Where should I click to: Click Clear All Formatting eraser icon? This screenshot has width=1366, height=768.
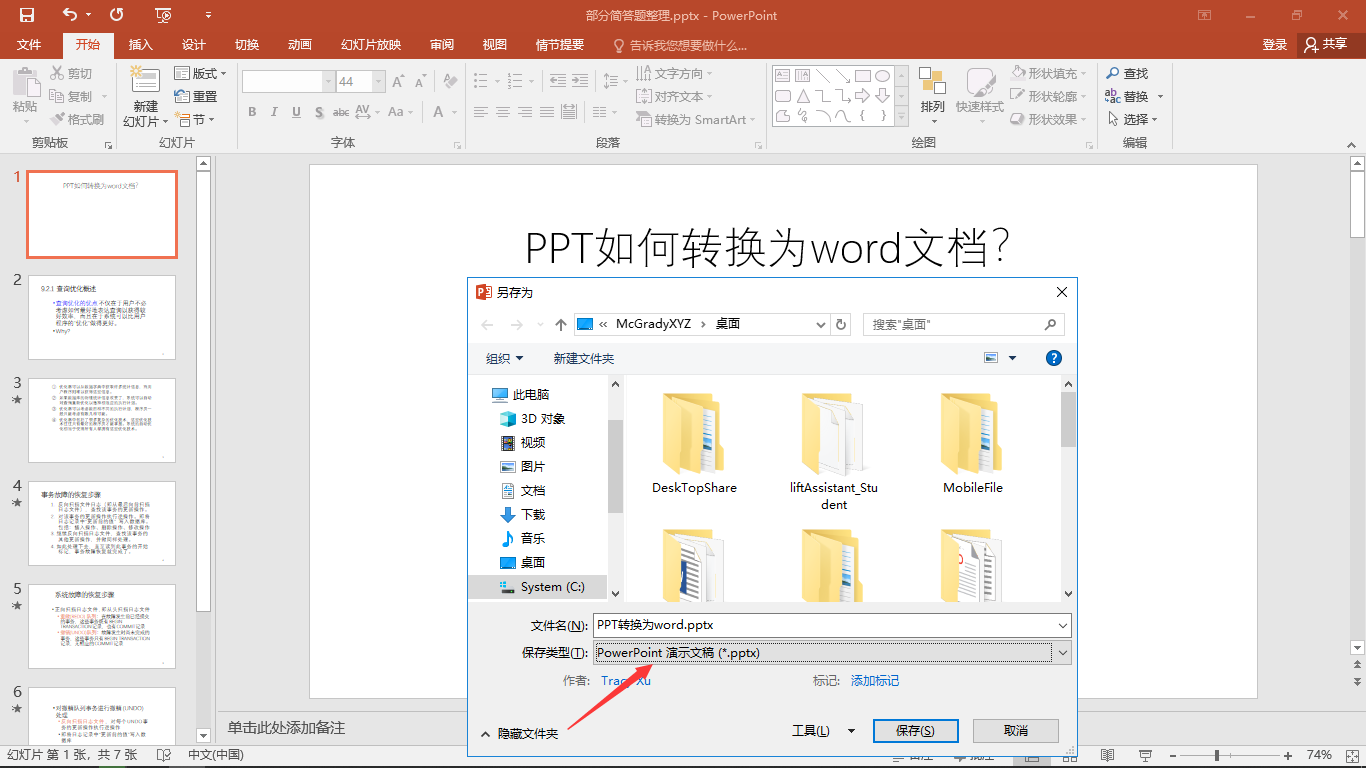coord(450,82)
